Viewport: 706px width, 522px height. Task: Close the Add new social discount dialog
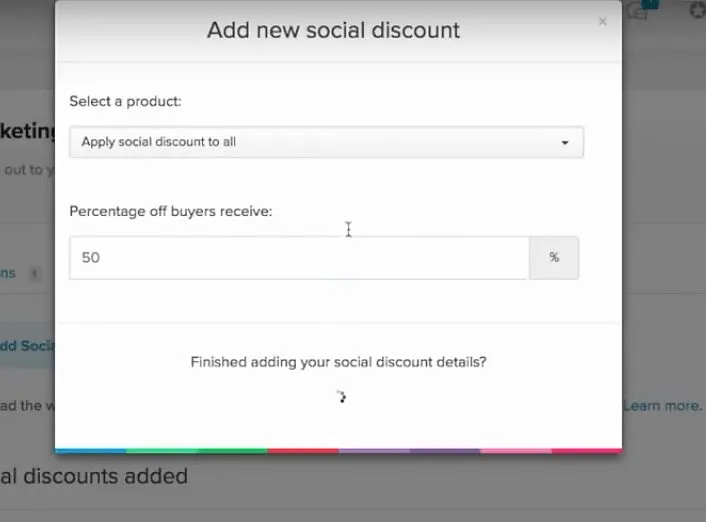602,22
